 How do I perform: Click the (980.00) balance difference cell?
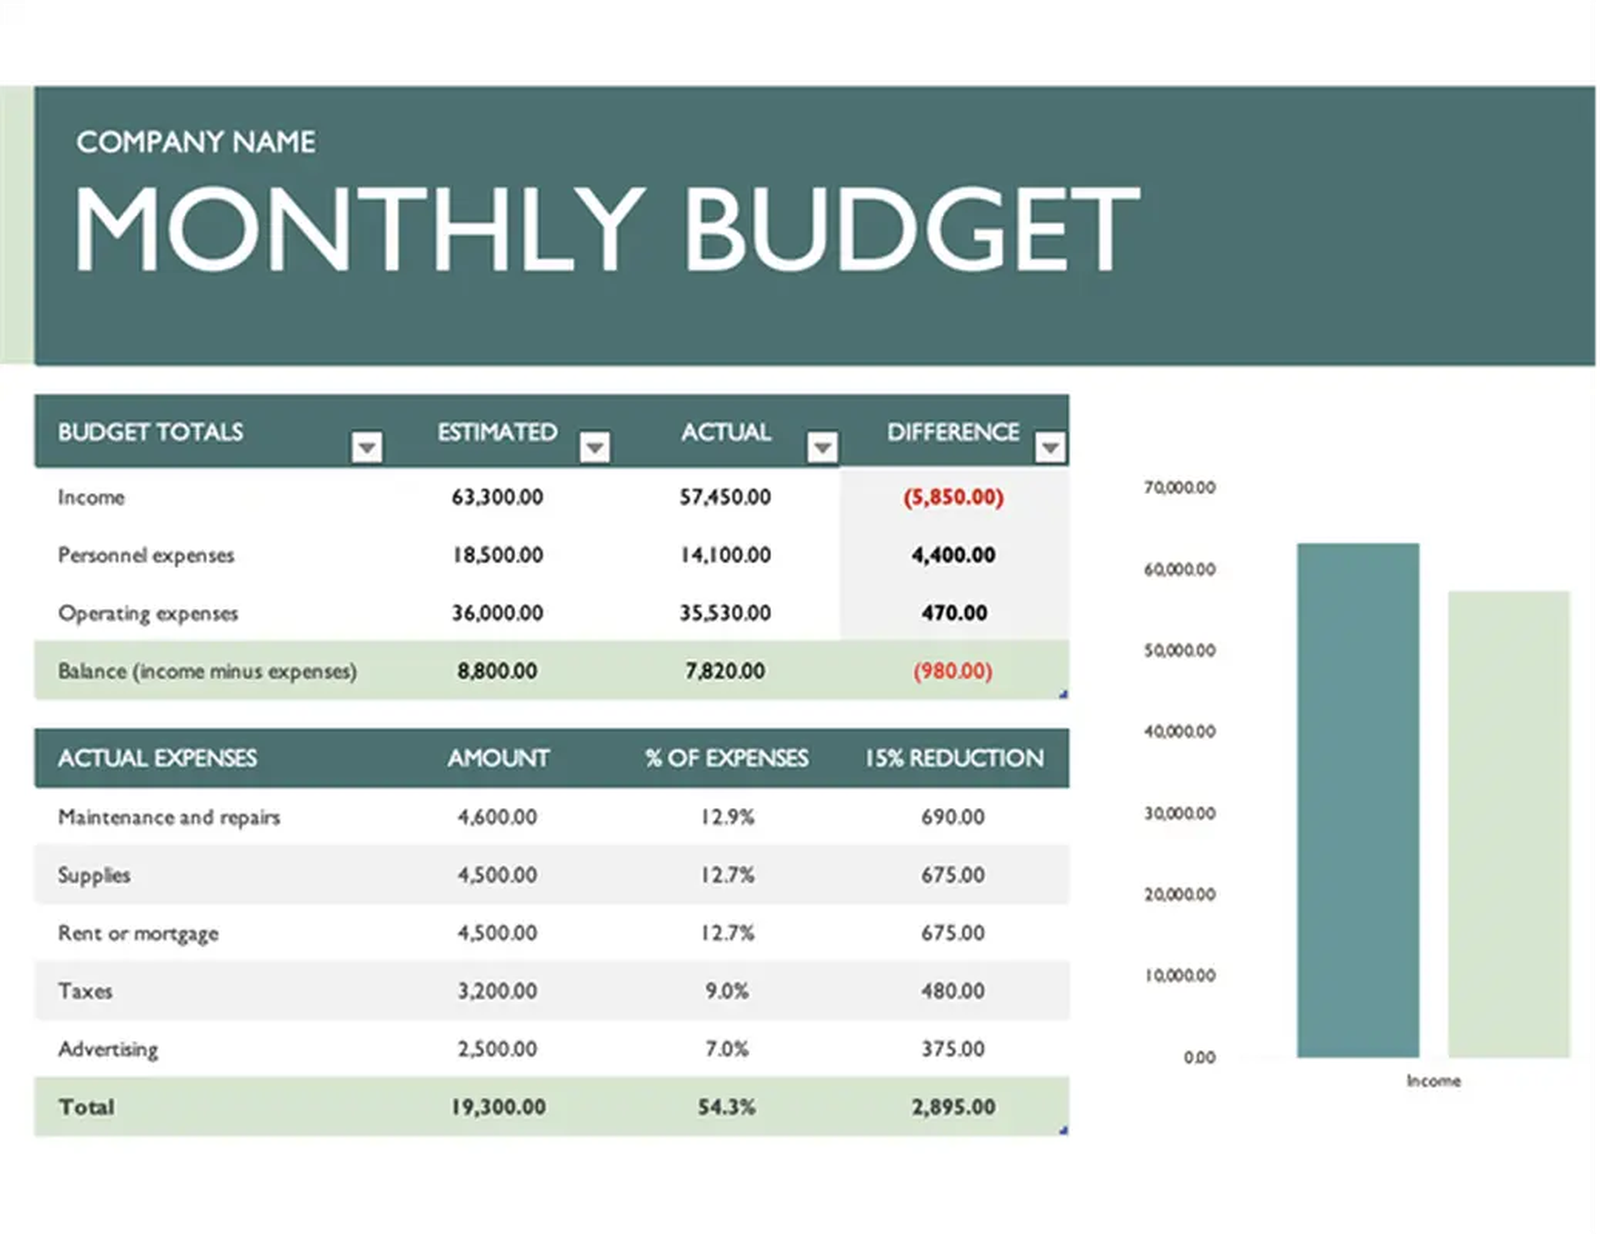953,671
